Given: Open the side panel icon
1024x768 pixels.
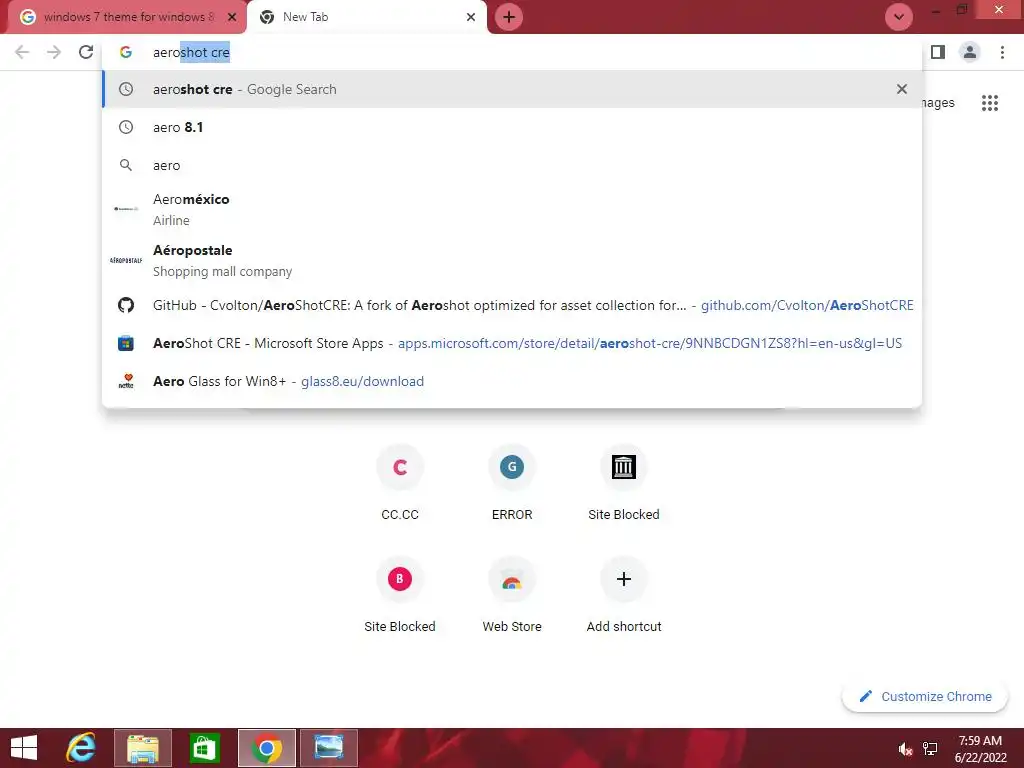Looking at the screenshot, I should (938, 52).
